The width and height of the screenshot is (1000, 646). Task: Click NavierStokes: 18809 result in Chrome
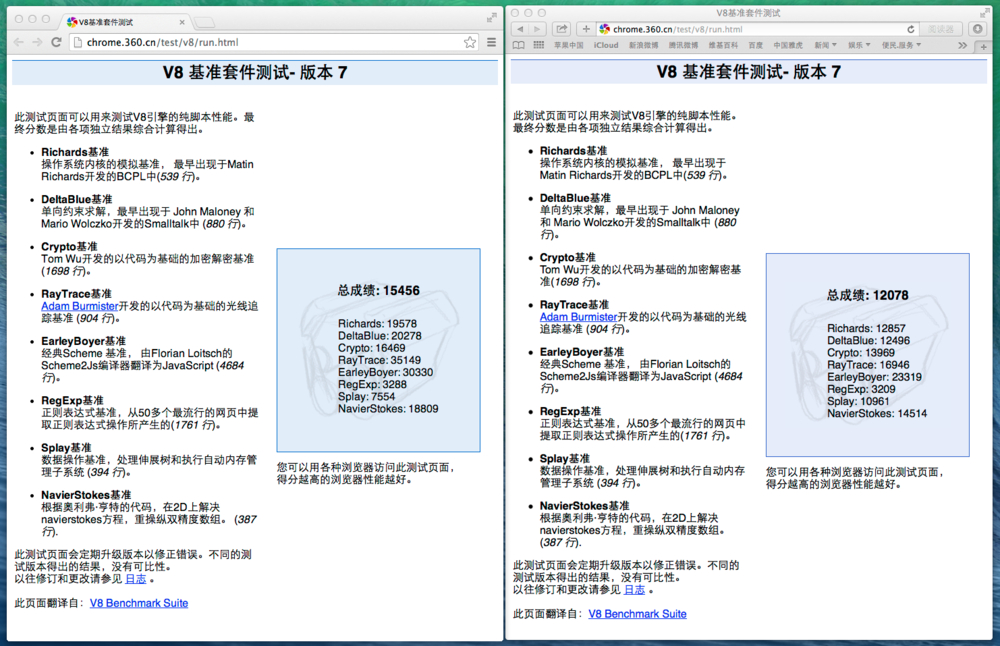pos(388,409)
